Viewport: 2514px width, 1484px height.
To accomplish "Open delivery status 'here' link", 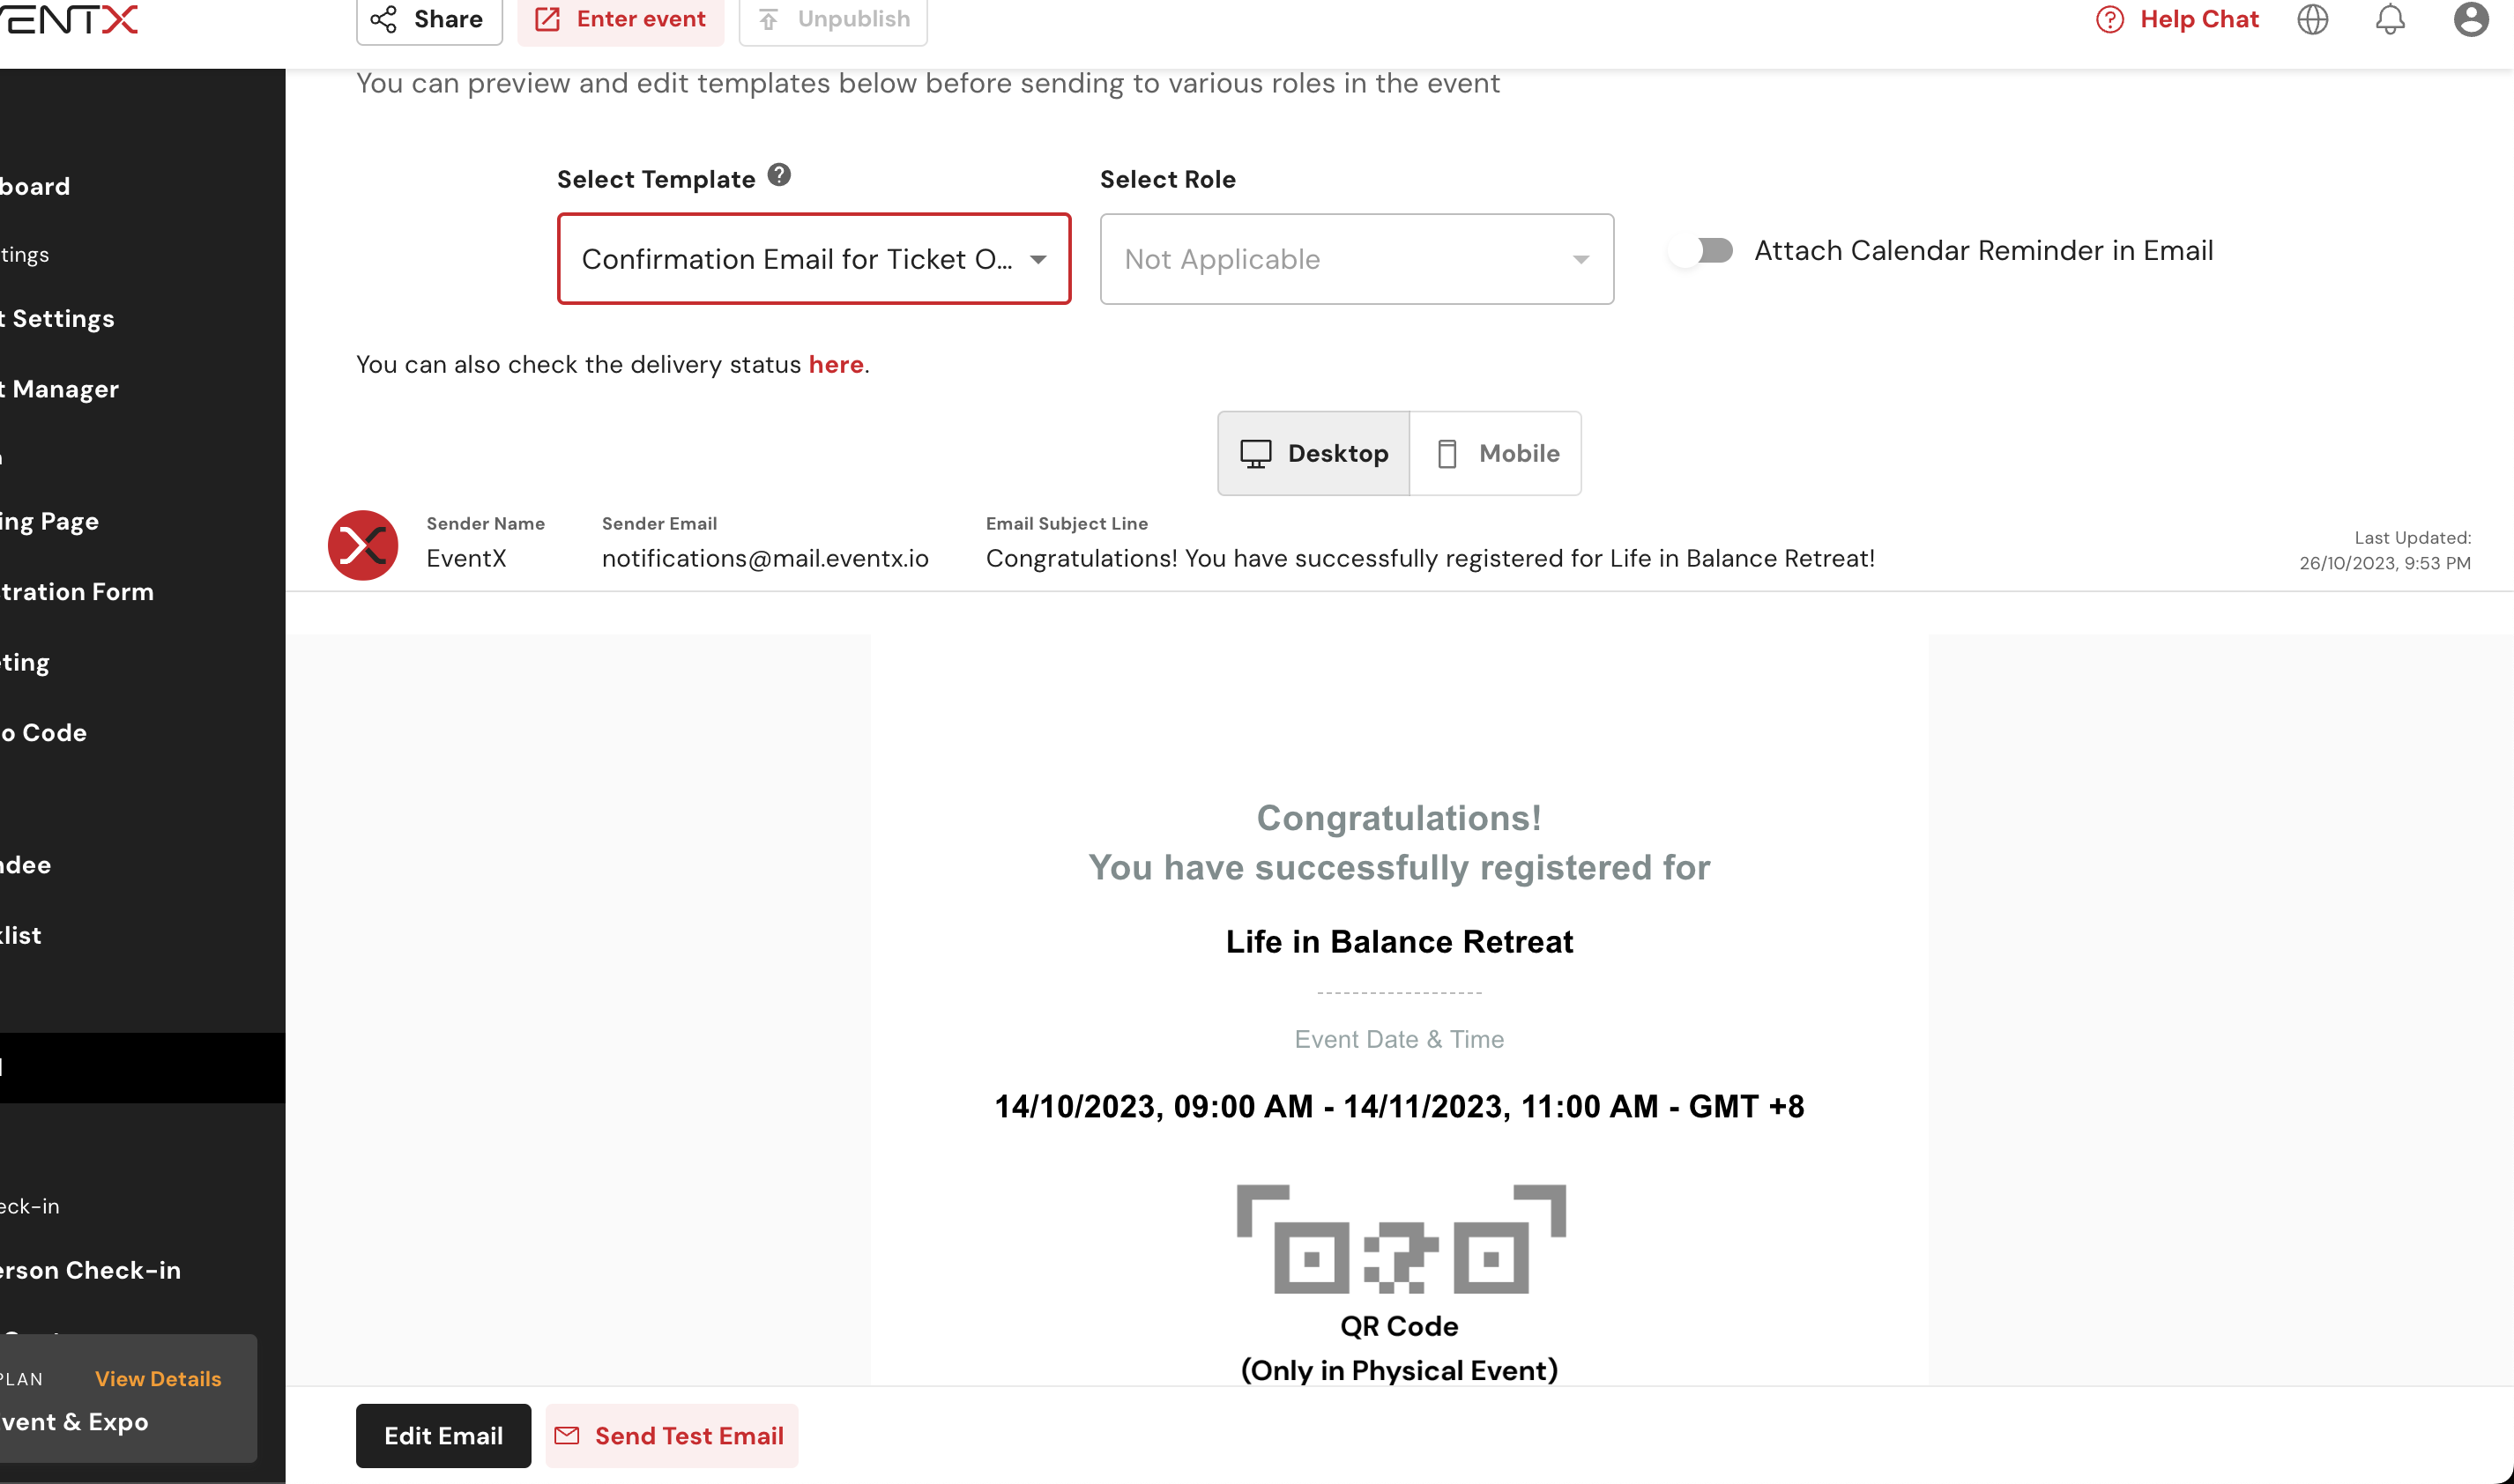I will pyautogui.click(x=835, y=364).
